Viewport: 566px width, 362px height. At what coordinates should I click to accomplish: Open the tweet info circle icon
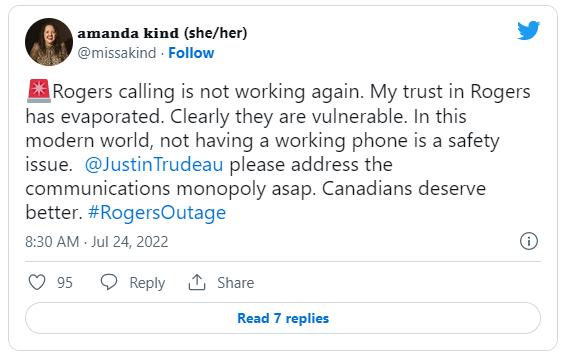point(529,241)
